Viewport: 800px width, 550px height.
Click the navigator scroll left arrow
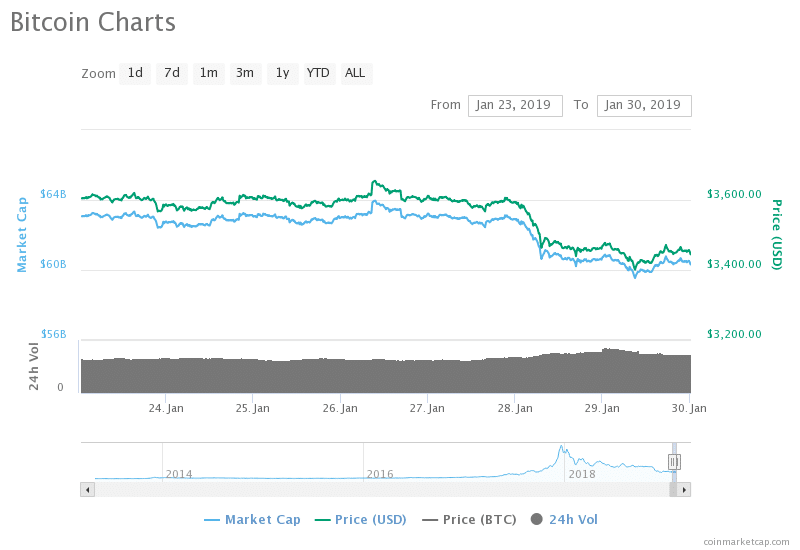88,490
